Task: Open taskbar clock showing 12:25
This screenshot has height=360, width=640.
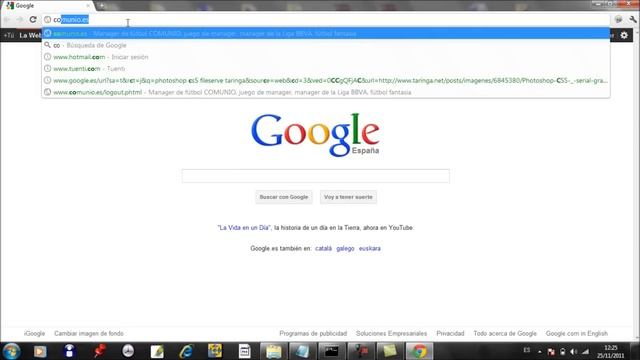Action: [x=611, y=352]
